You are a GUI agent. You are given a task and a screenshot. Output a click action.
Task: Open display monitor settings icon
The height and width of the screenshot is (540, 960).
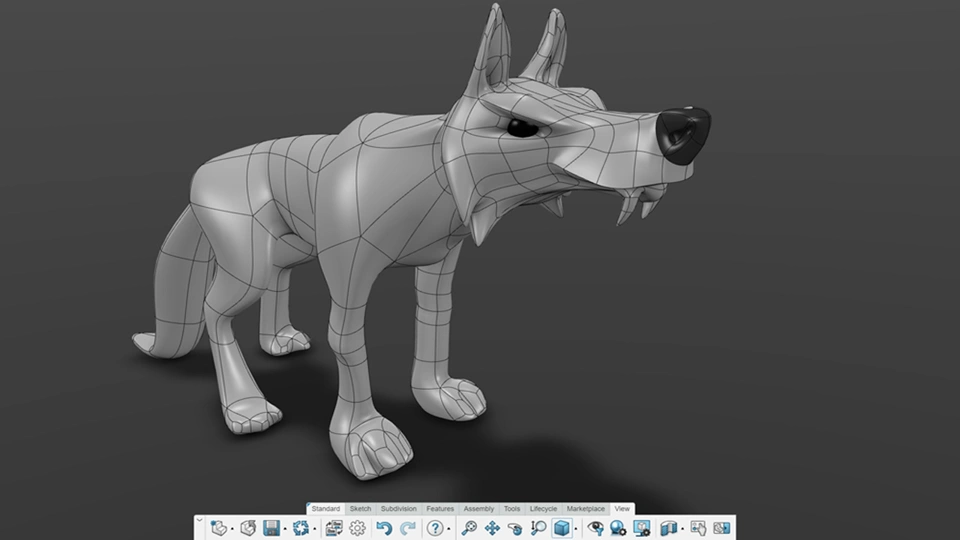click(642, 528)
